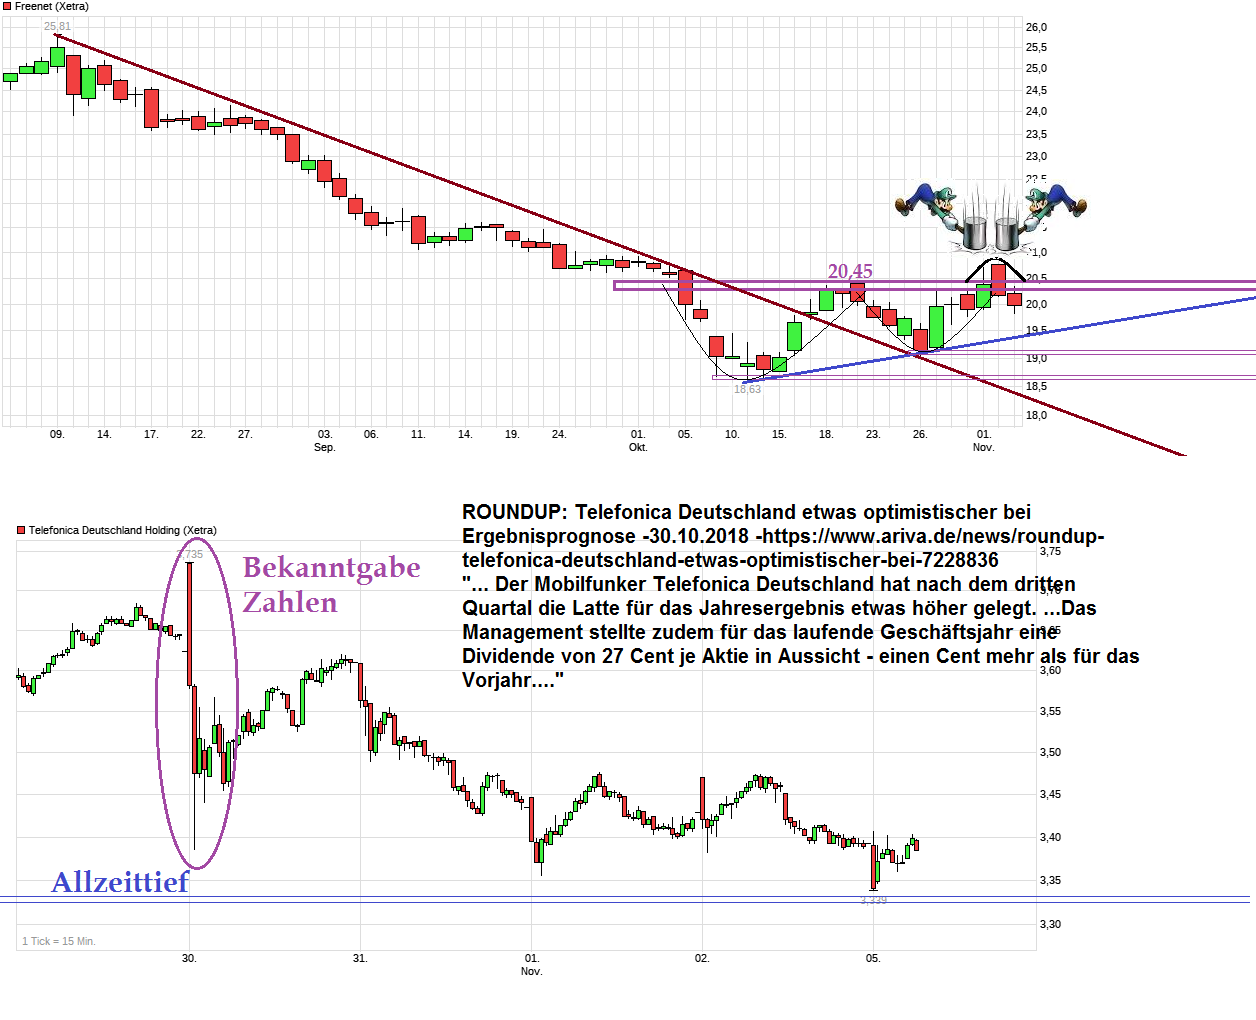Screen dimensions: 1256x1020
Task: Click the '23,0' price axis label
Action: (1036, 156)
